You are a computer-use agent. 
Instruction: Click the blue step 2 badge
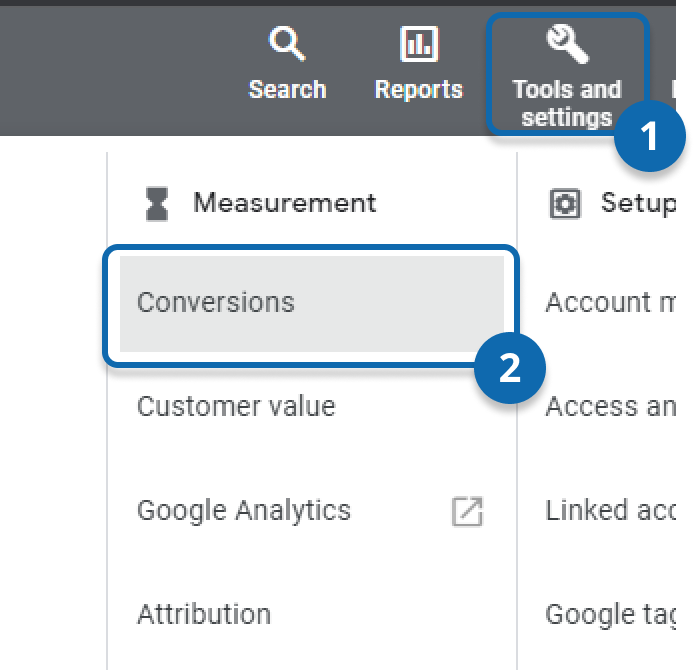pos(510,369)
